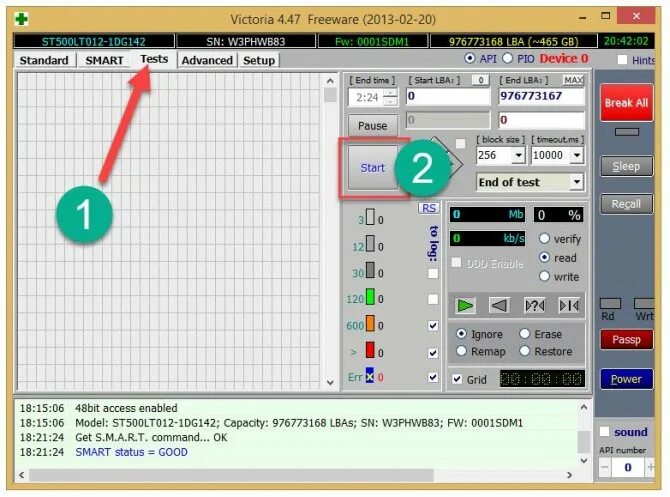
Task: Choose the Restore bad block action
Action: pyautogui.click(x=524, y=351)
